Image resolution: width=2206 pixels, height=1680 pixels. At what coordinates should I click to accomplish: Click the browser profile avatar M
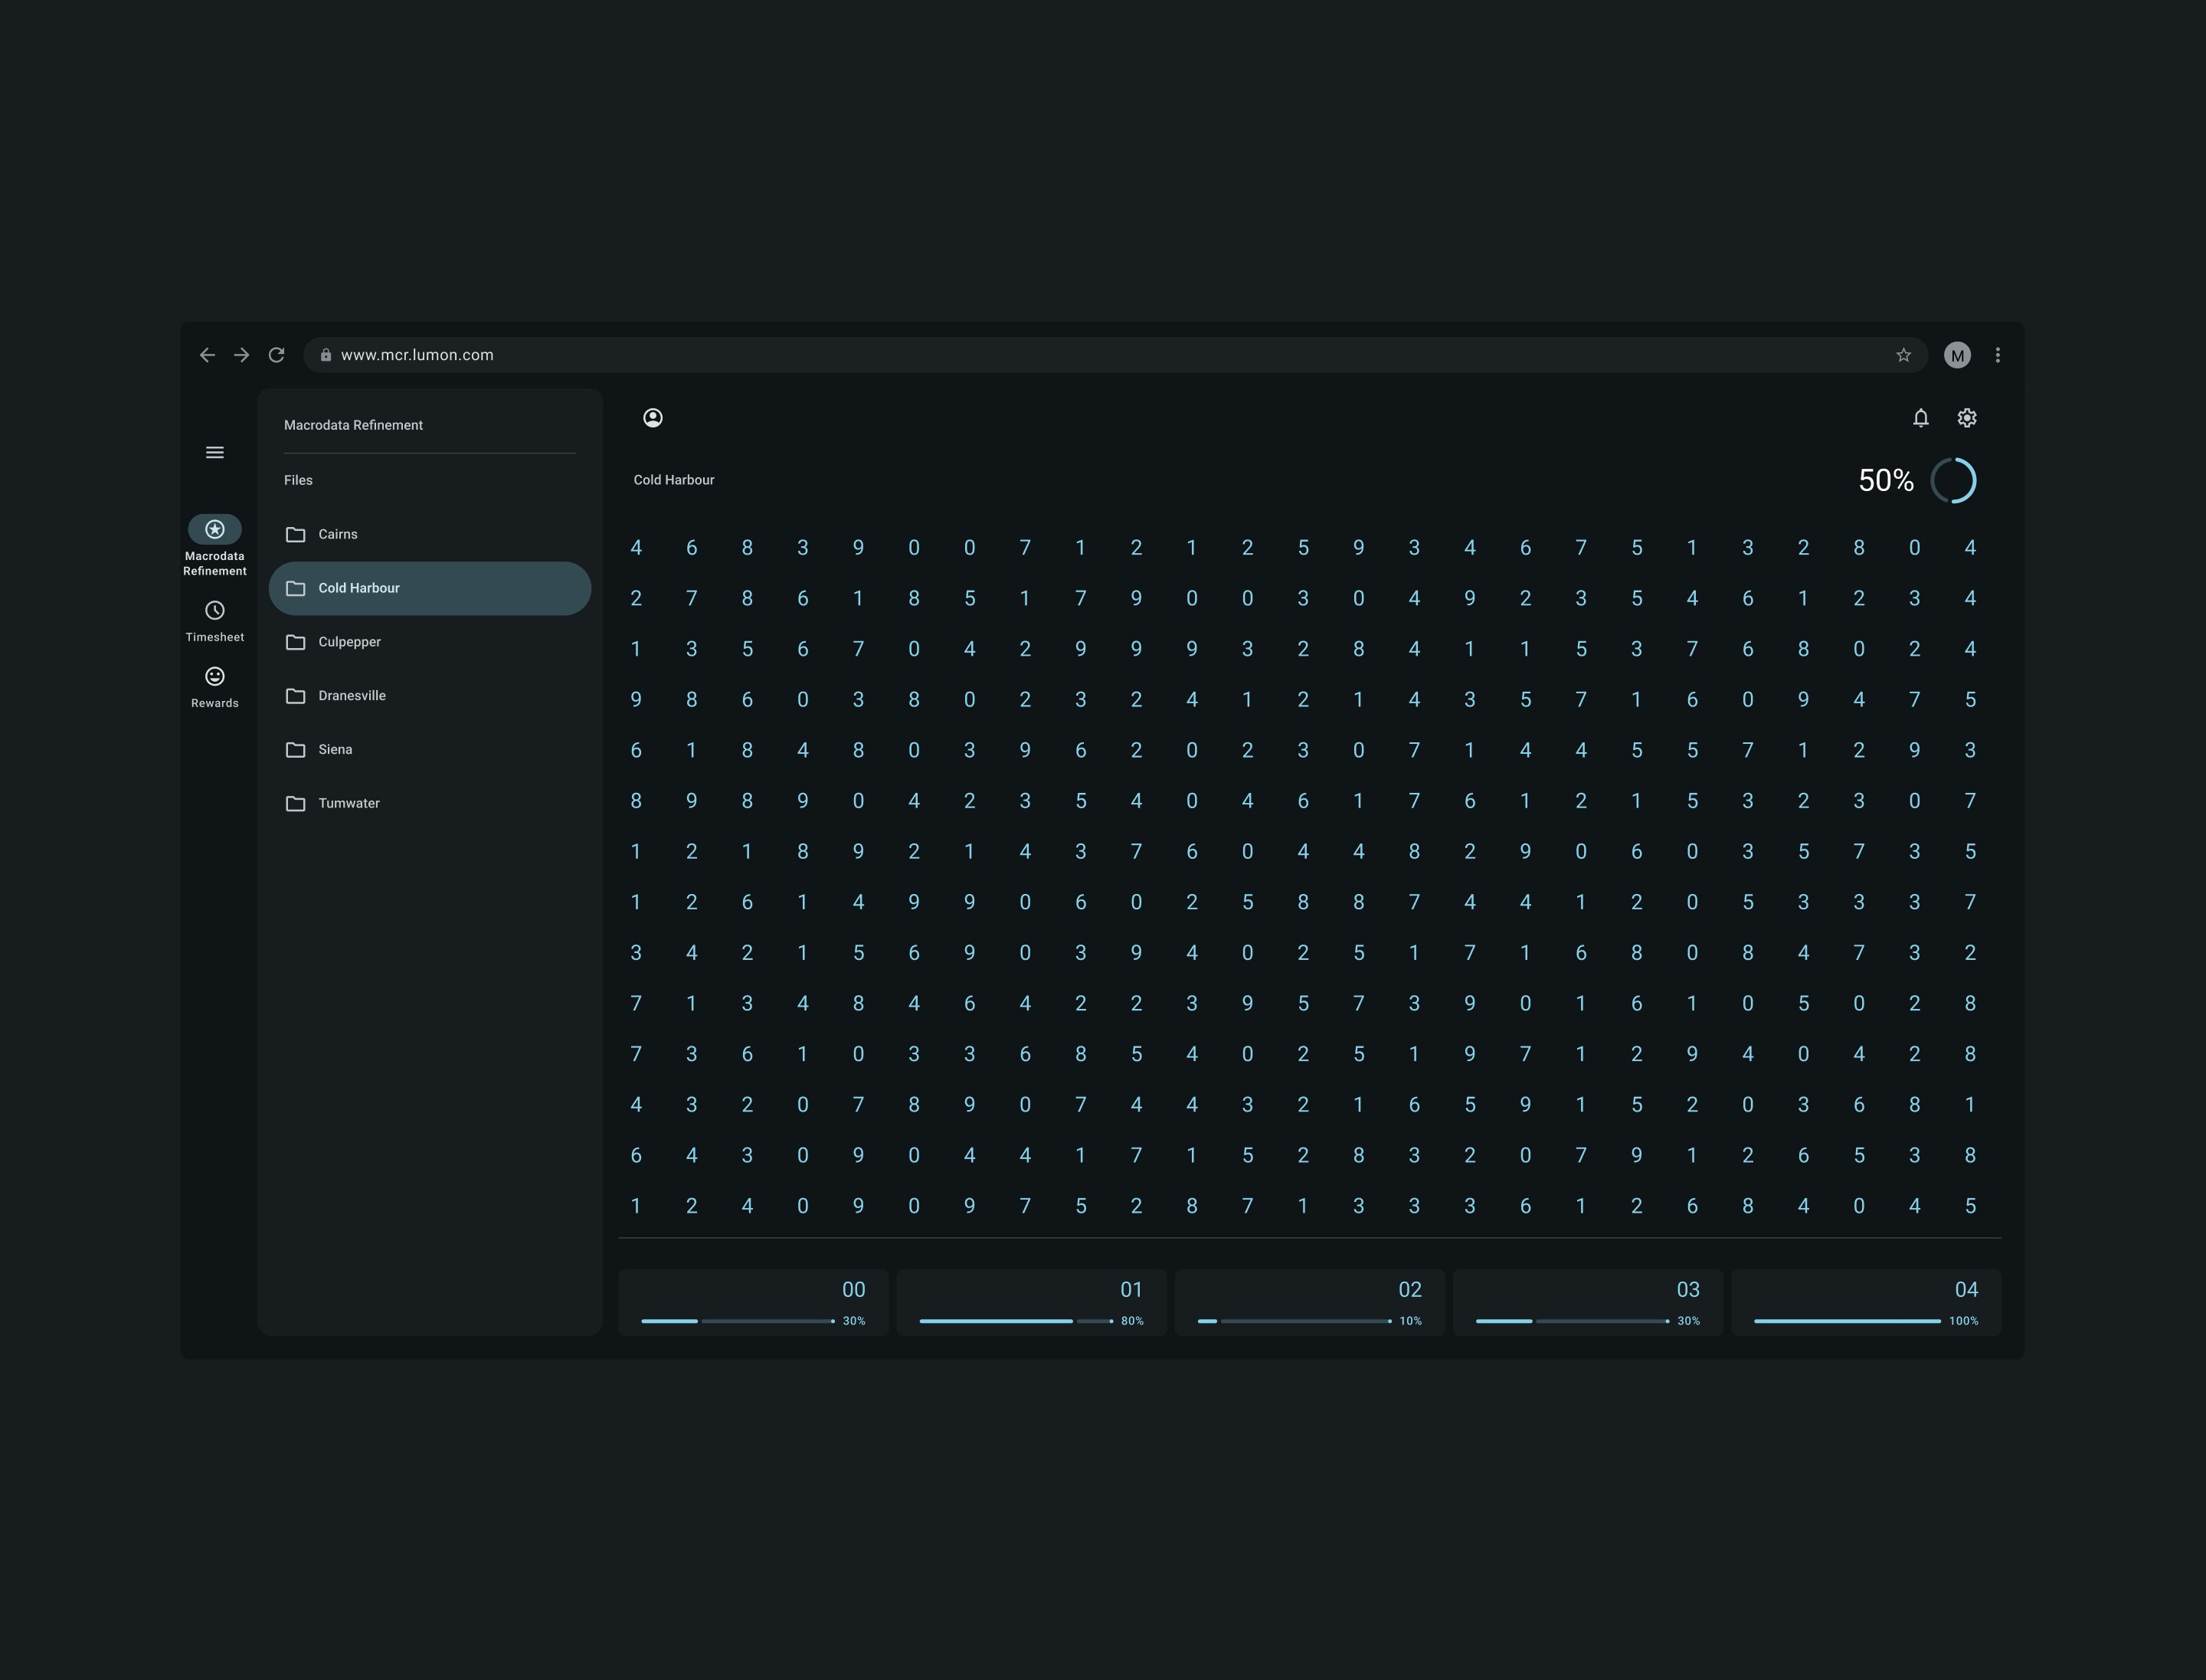point(1956,355)
